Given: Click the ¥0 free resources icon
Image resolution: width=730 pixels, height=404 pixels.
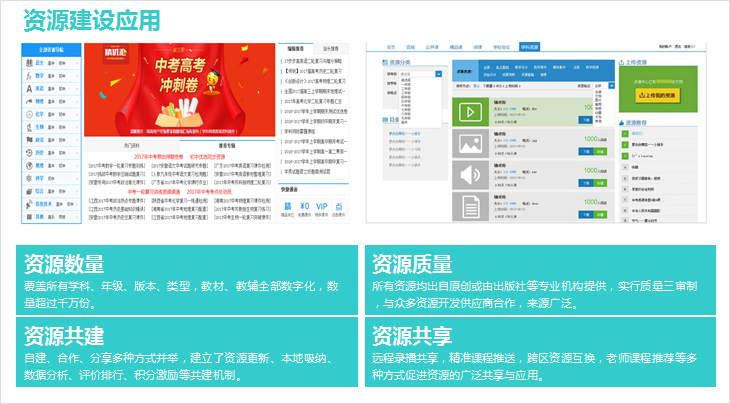Looking at the screenshot, I should tap(302, 209).
